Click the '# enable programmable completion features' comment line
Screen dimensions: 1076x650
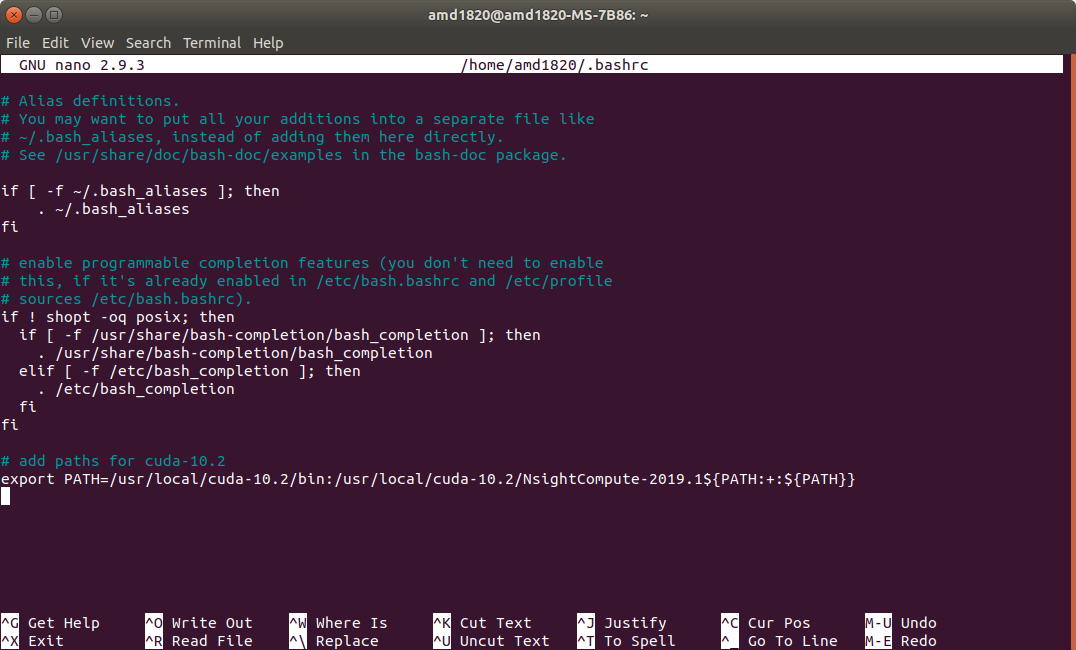pos(303,263)
